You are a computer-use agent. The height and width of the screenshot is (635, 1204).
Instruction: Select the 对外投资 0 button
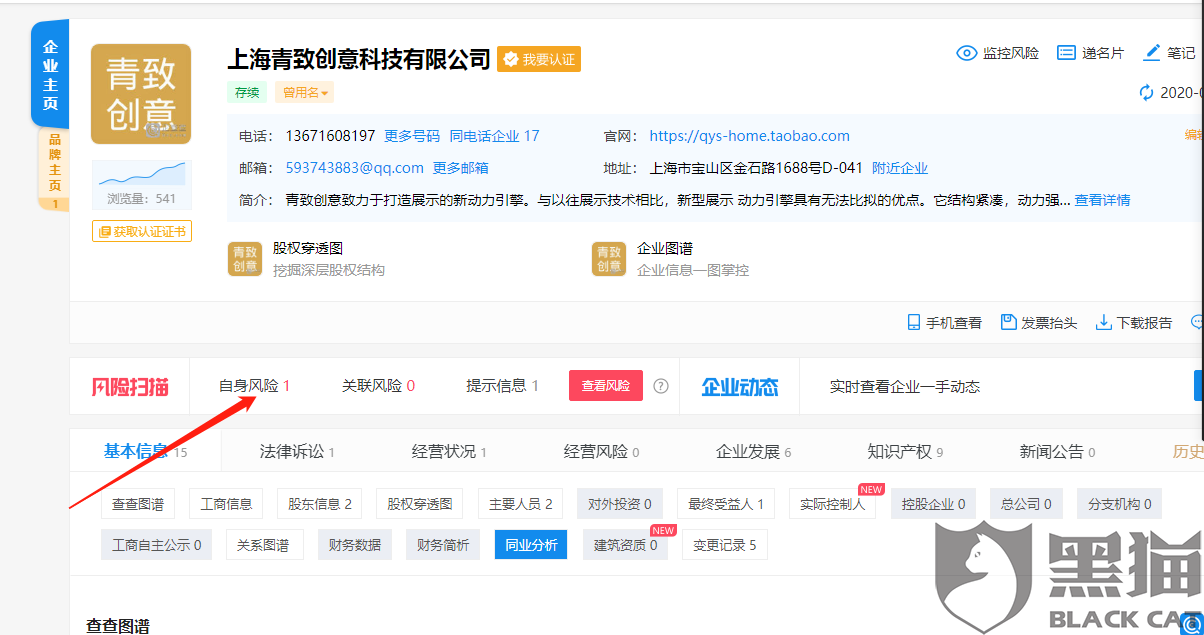(620, 504)
